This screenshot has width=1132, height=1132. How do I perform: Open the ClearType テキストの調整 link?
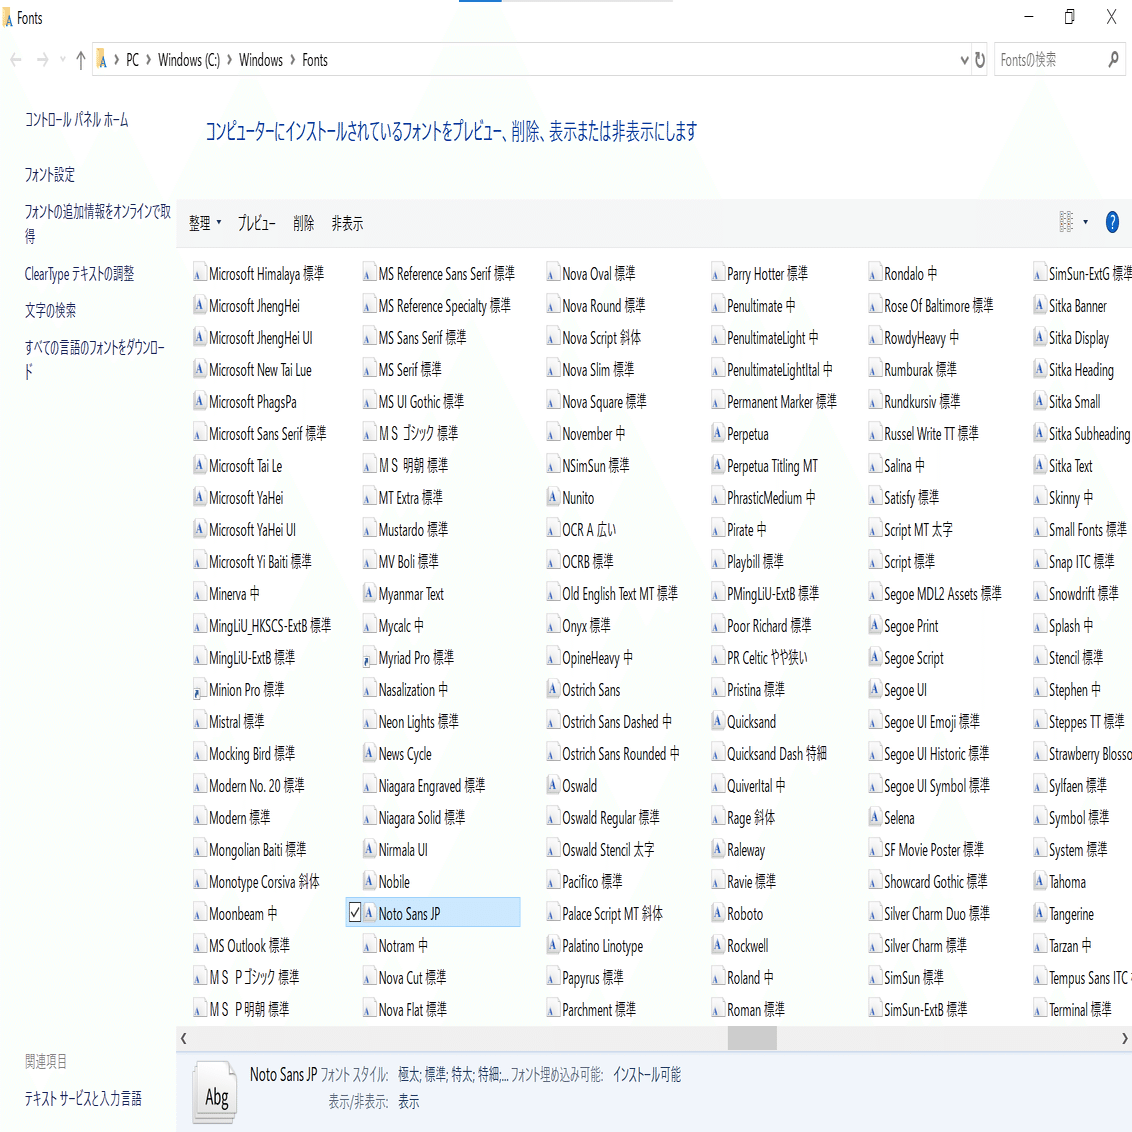pos(79,274)
